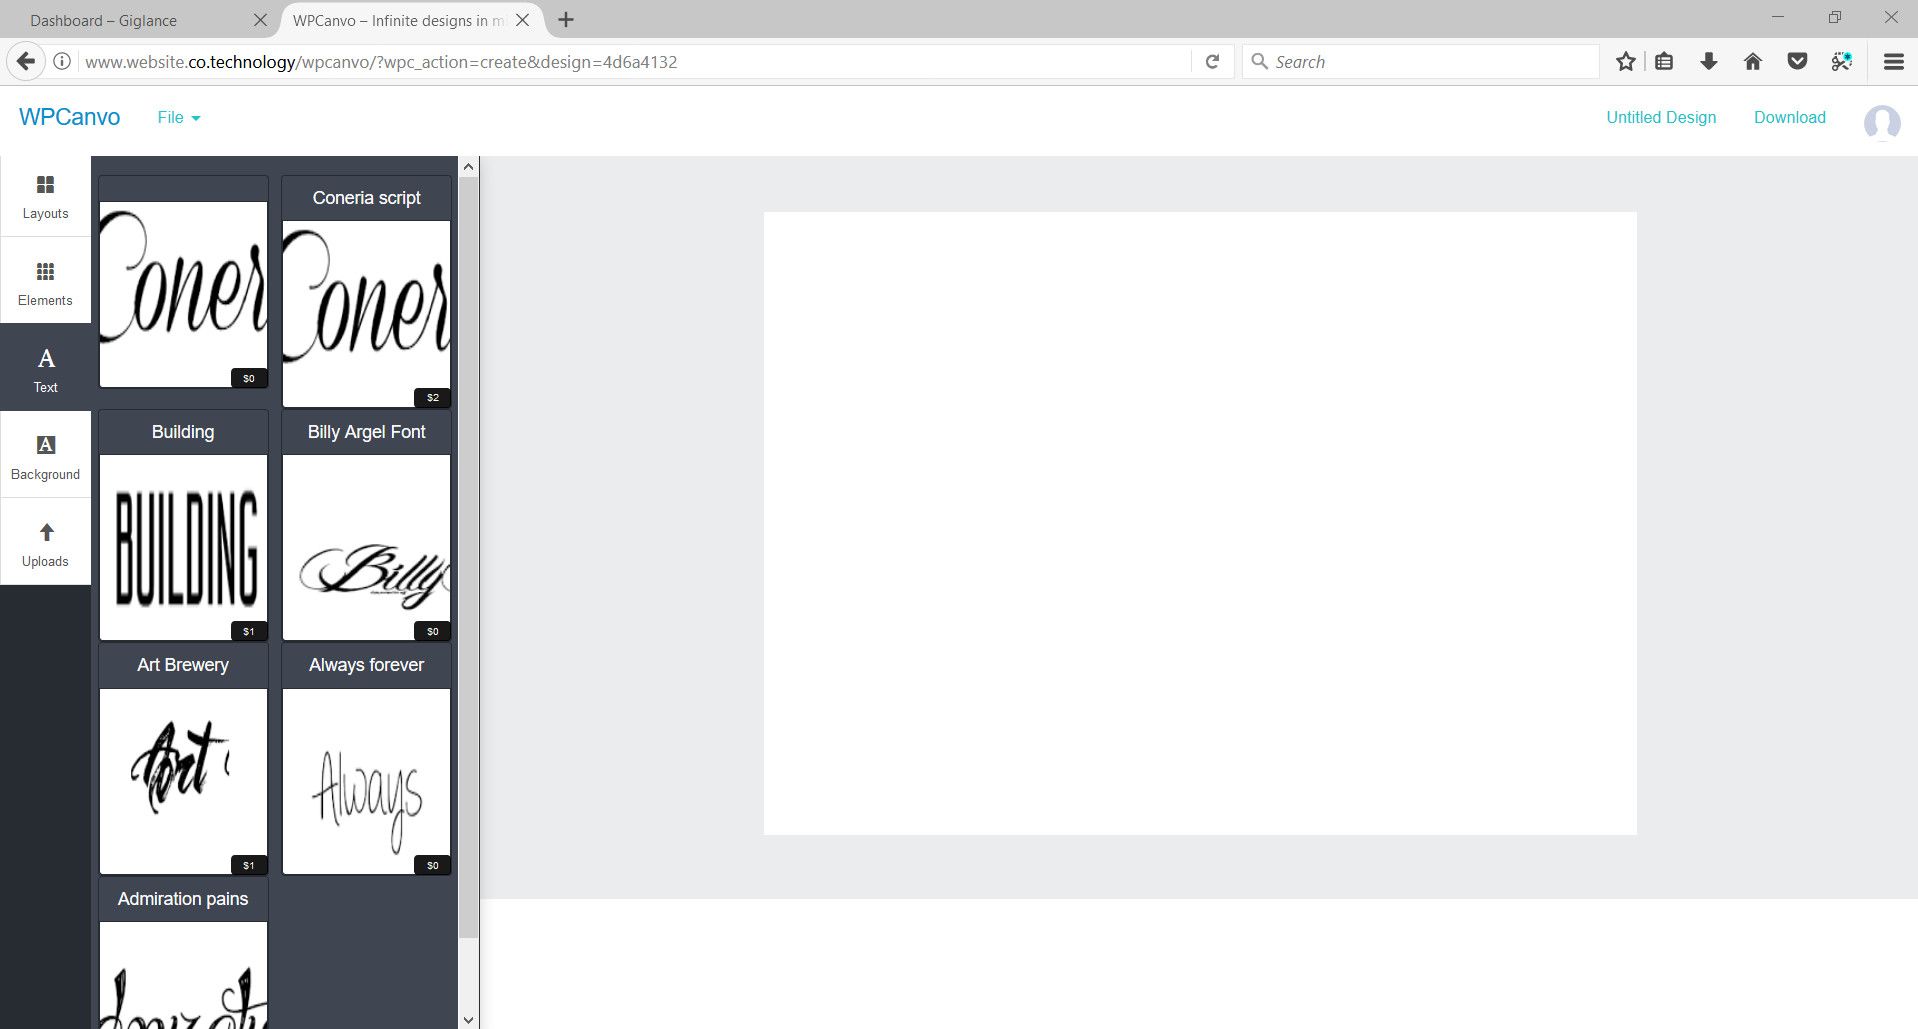
Task: Click the $0 price badge on Always forever
Action: [x=432, y=865]
